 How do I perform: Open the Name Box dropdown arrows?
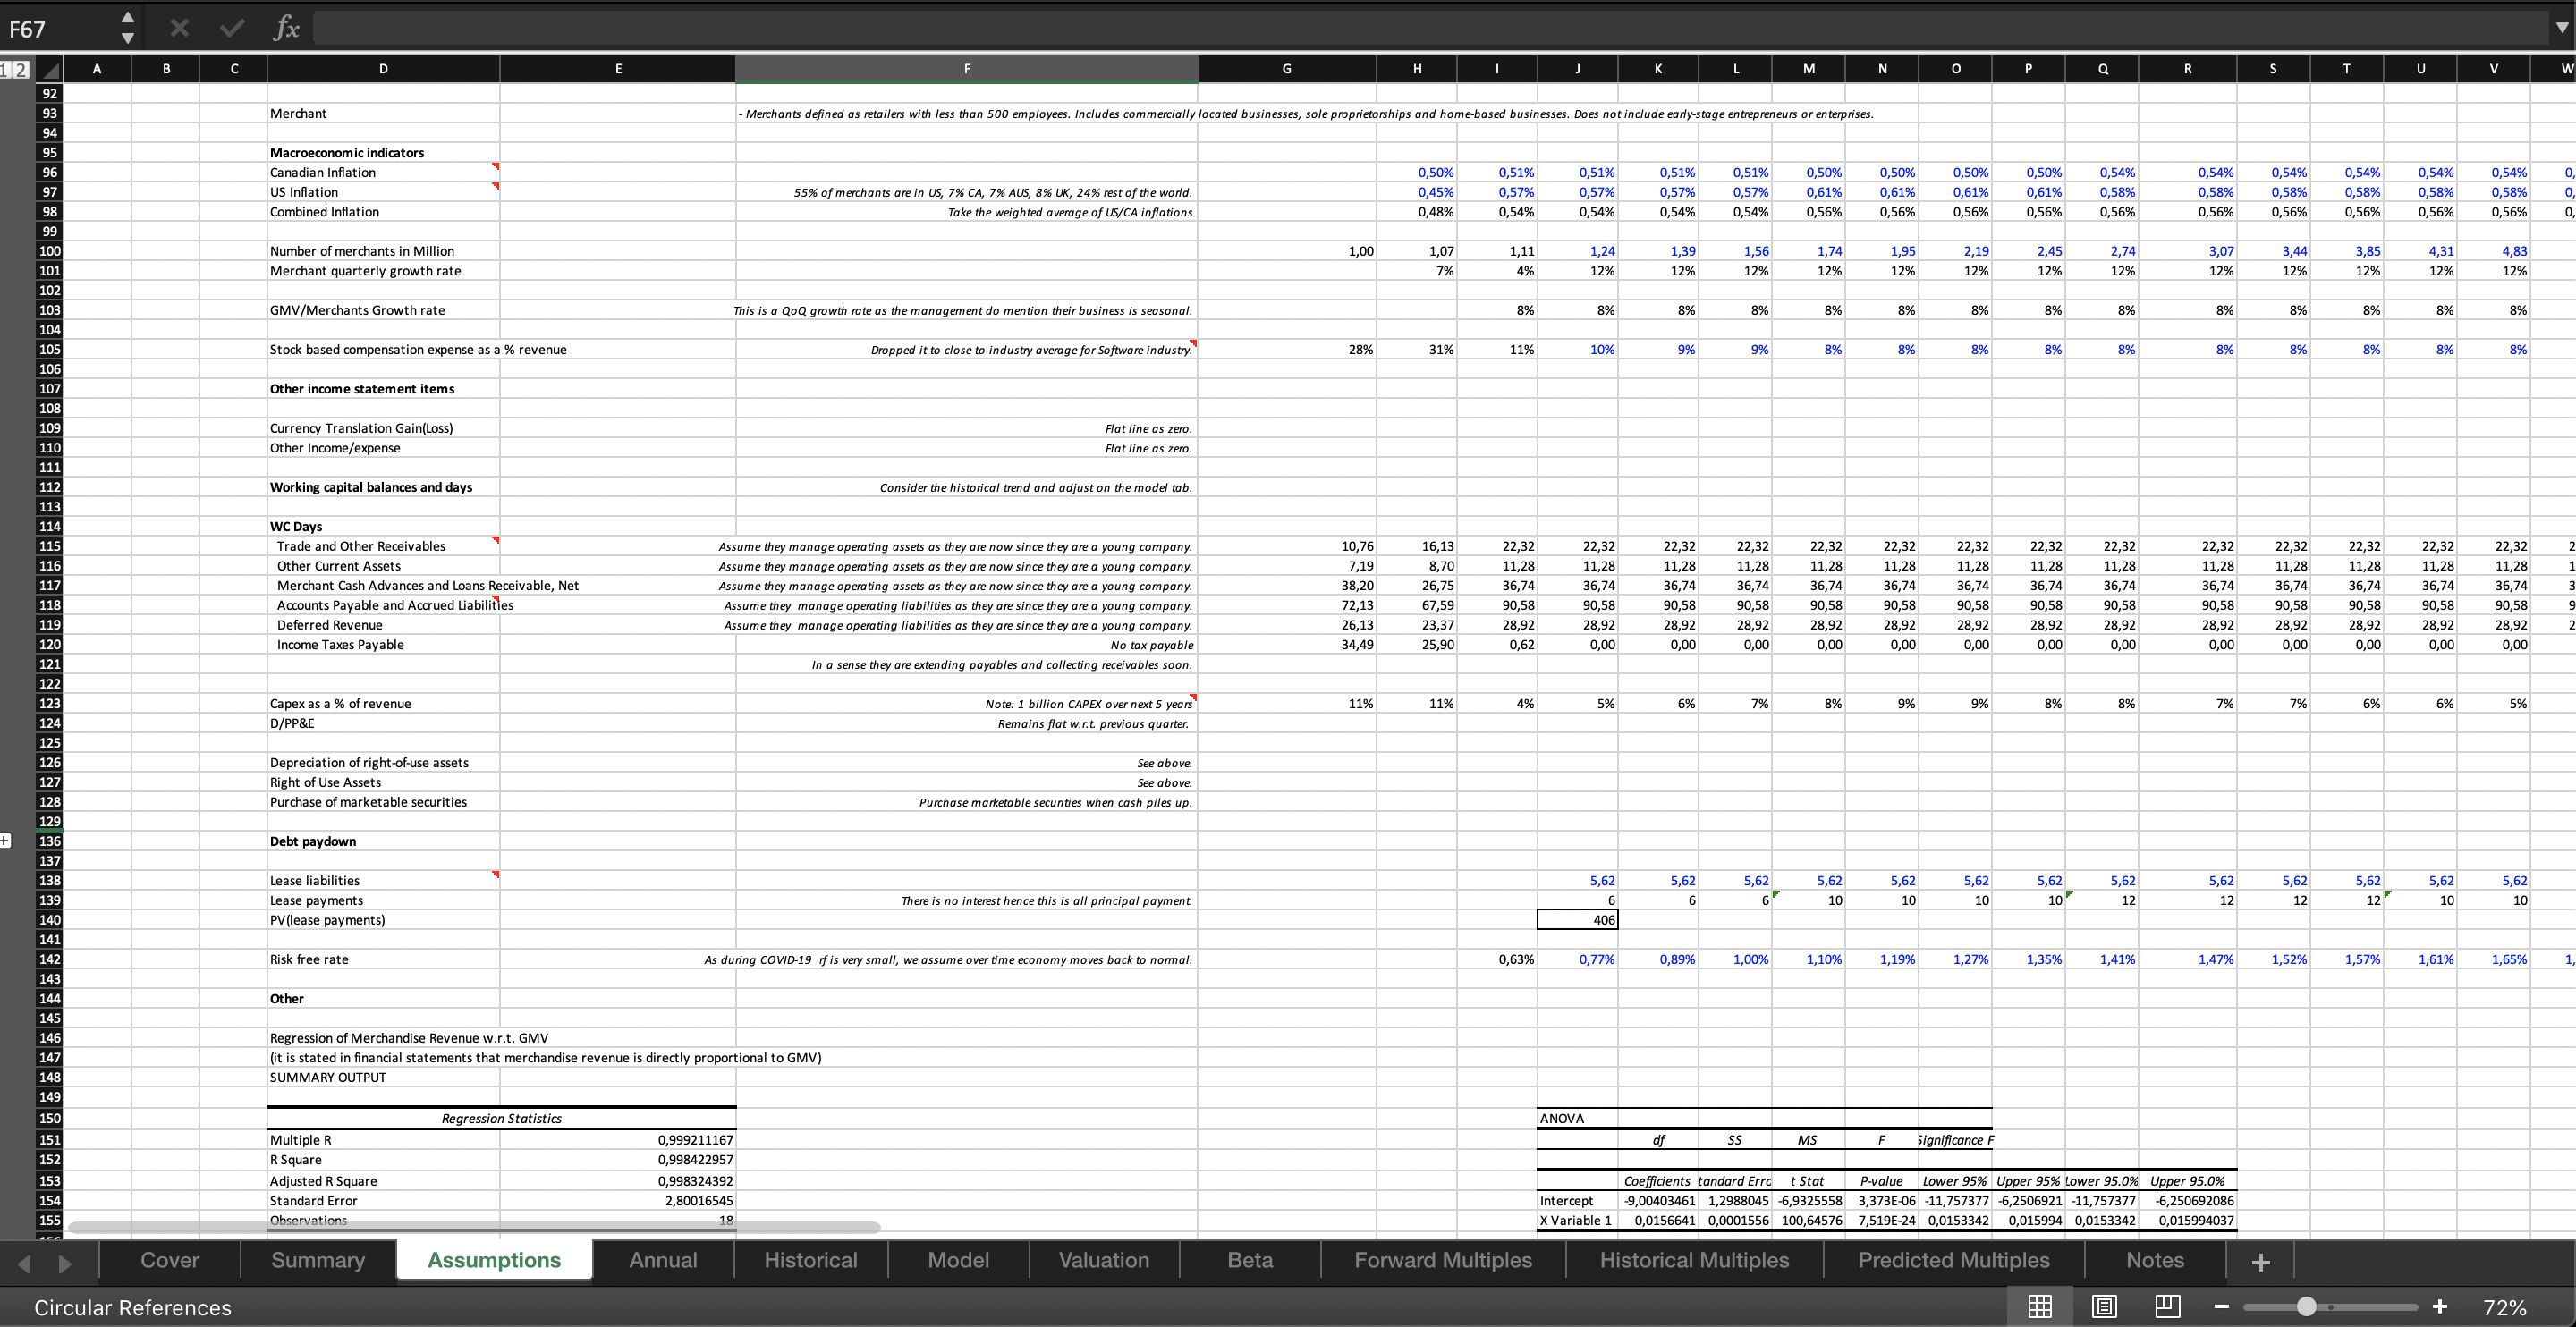pyautogui.click(x=127, y=28)
